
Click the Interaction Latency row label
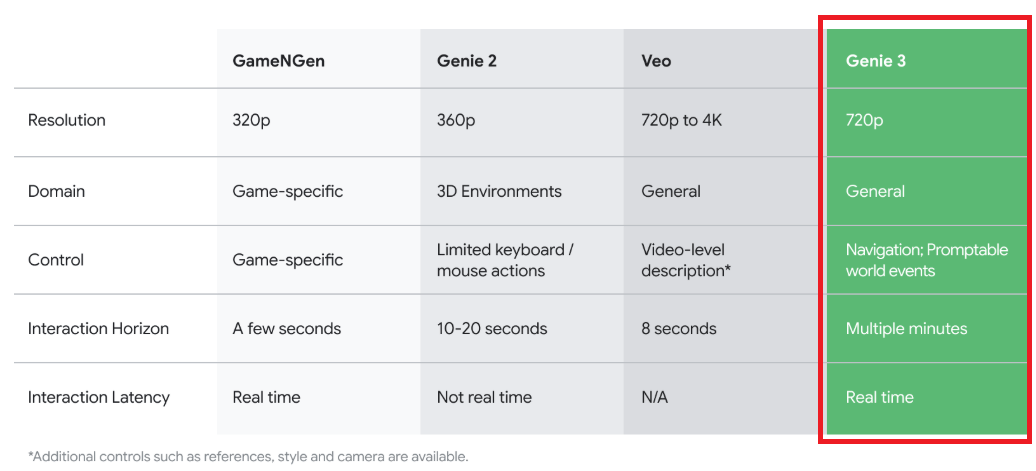pyautogui.click(x=98, y=397)
